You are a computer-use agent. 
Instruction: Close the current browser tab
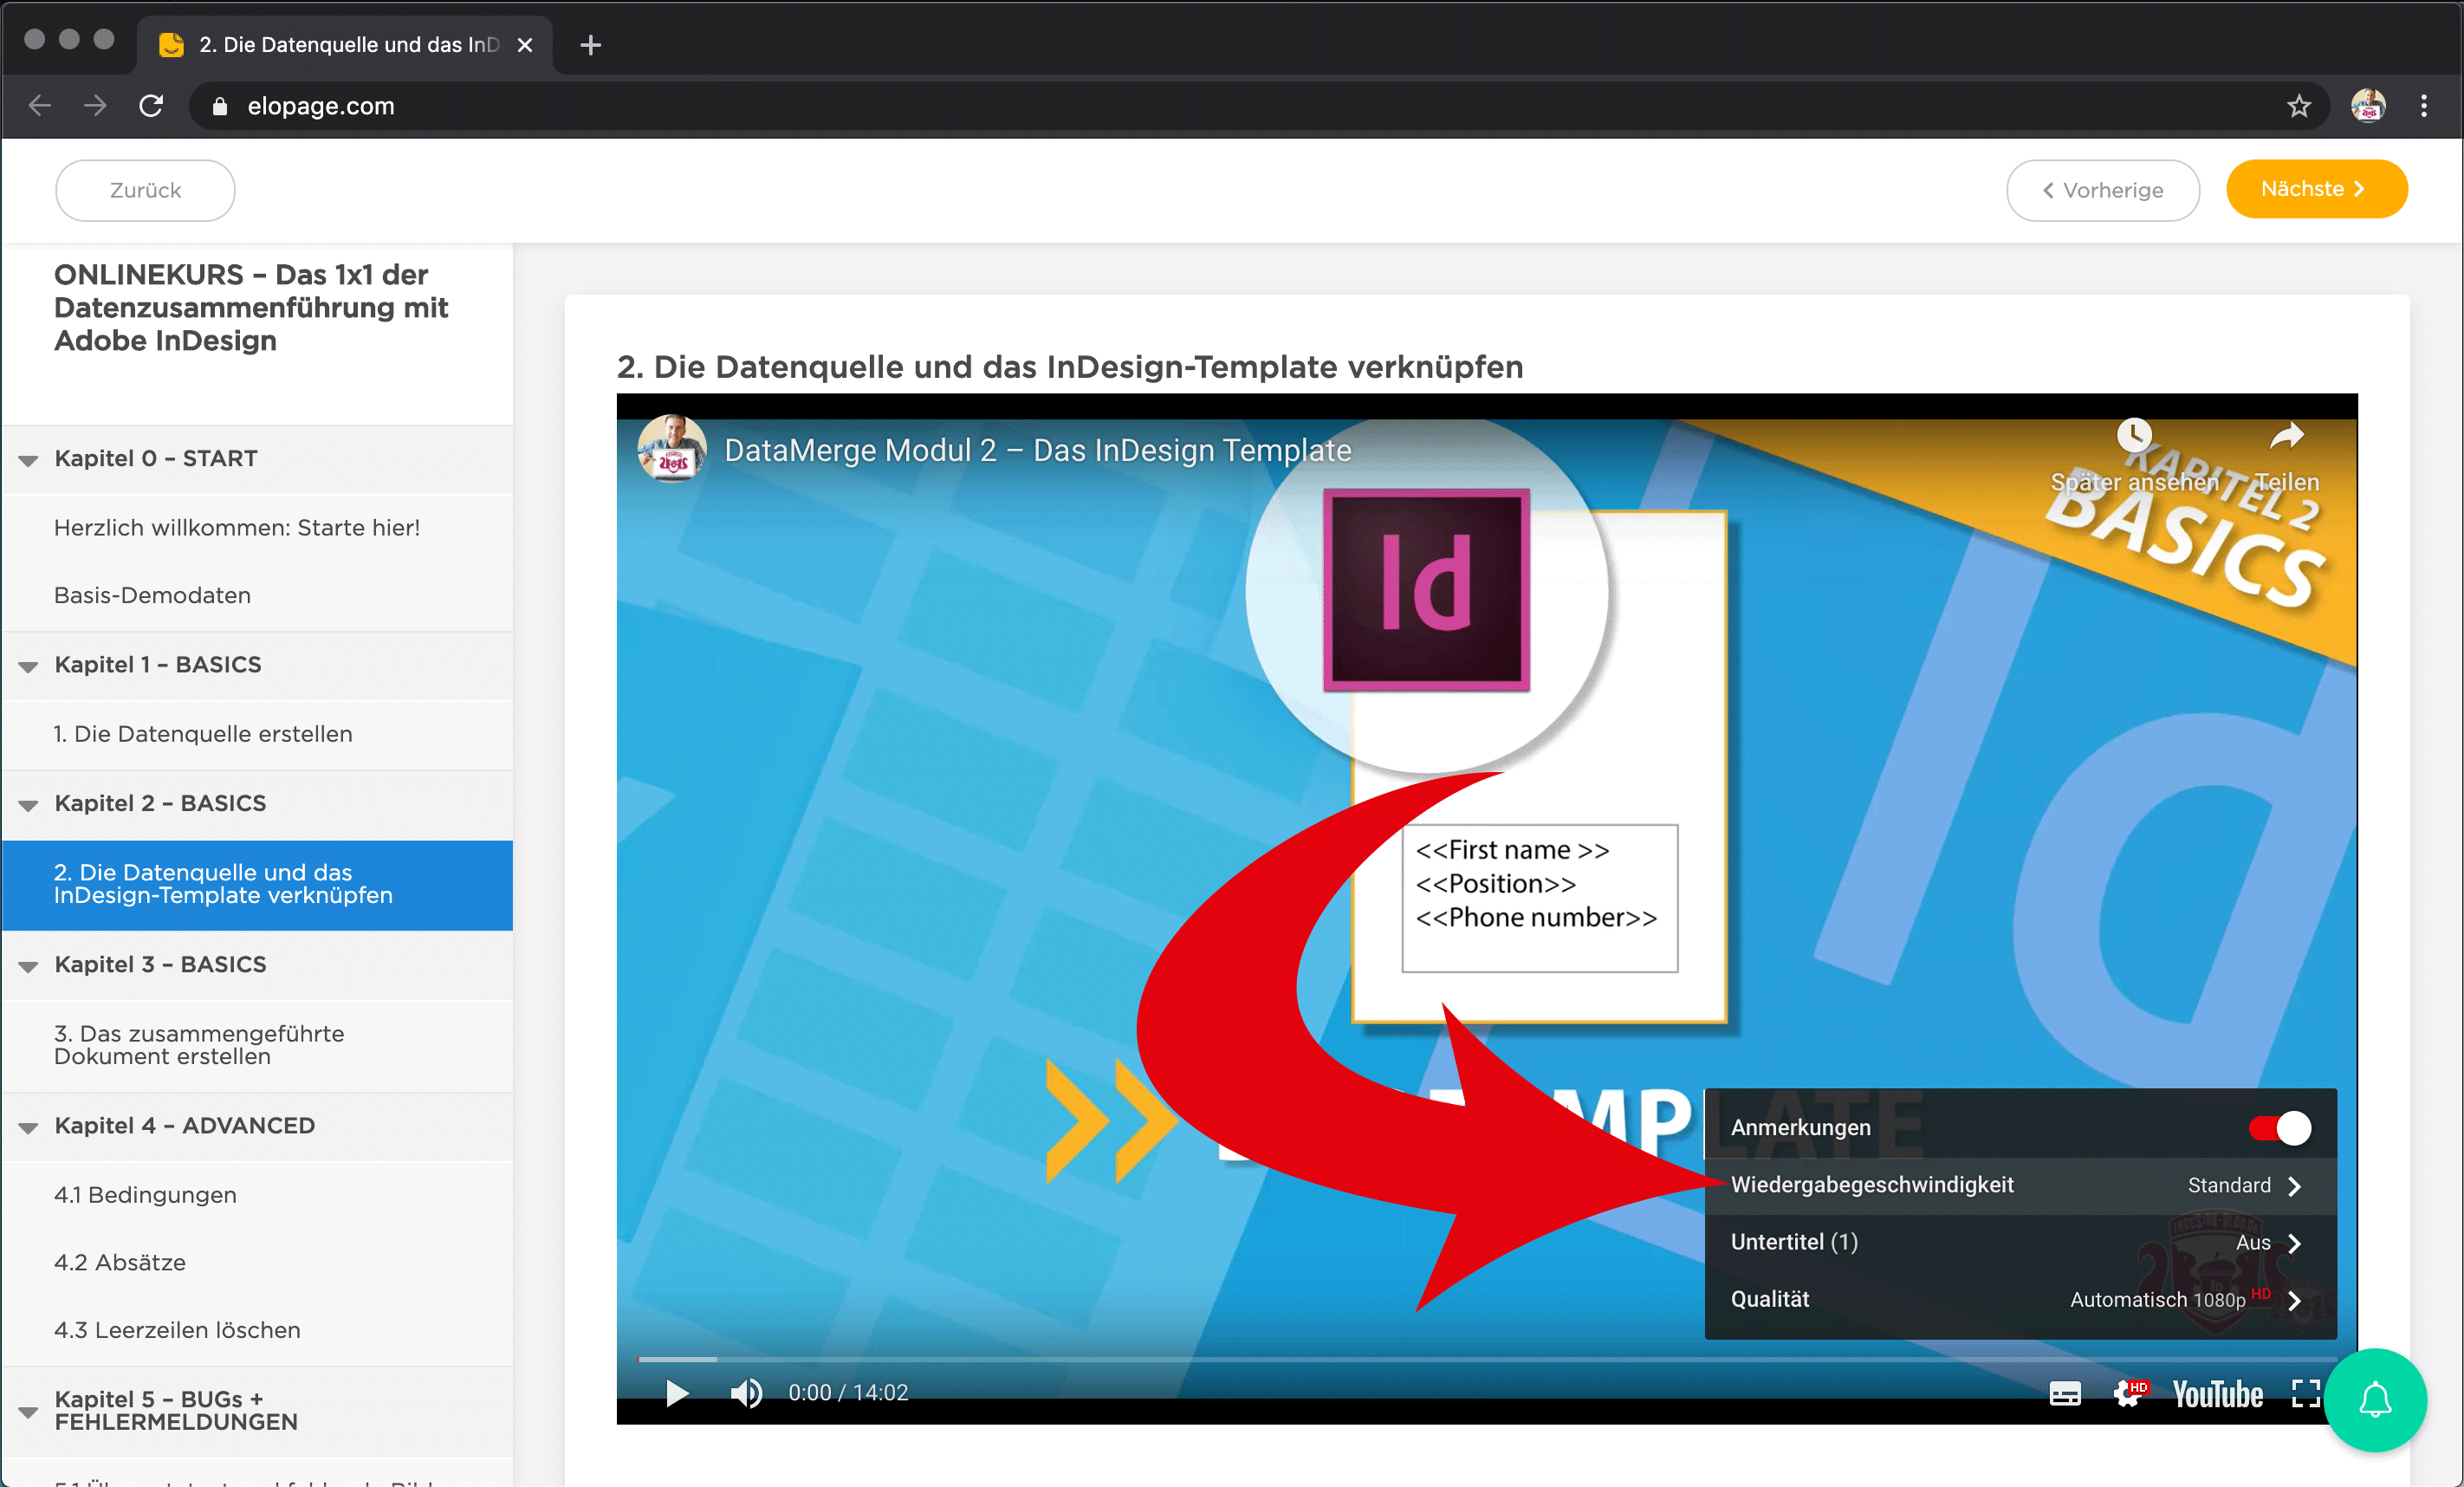pos(524,45)
